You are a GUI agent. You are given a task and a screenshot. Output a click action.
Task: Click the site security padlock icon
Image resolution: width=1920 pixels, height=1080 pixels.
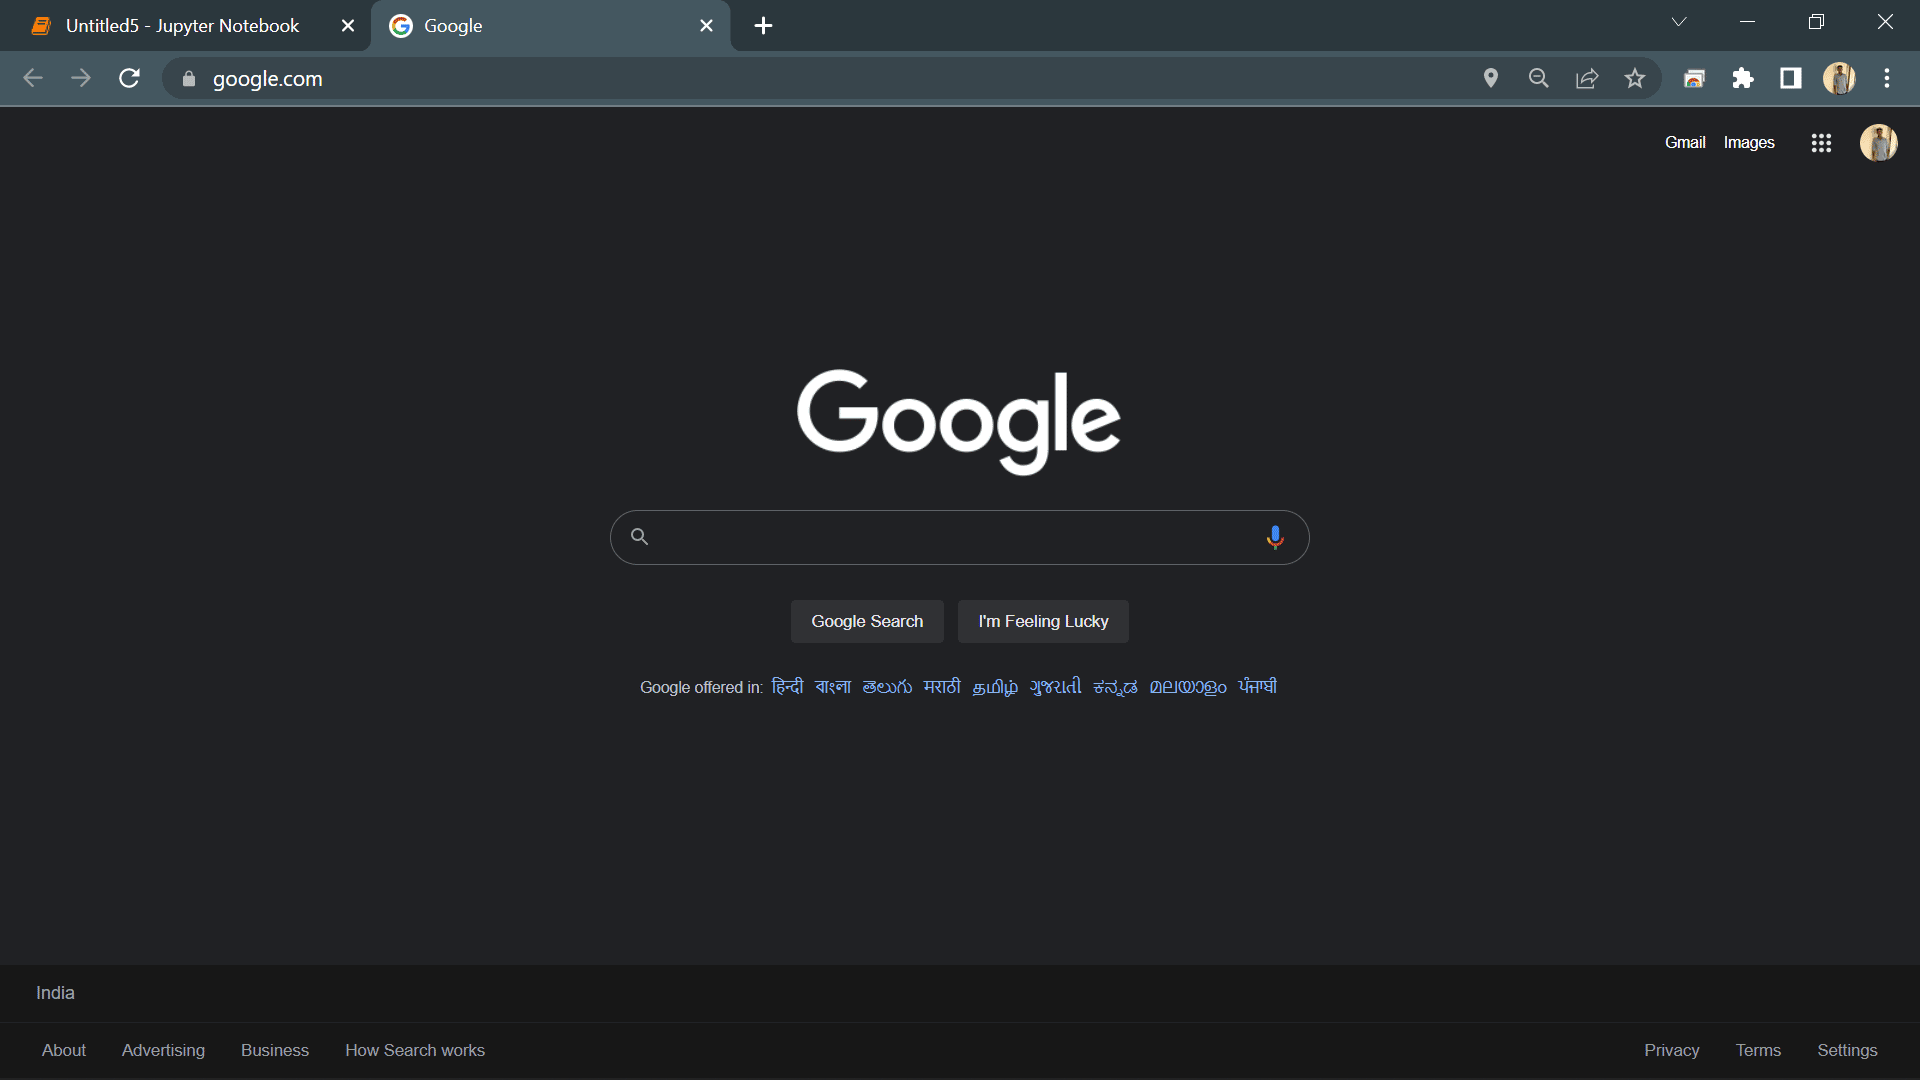(187, 78)
